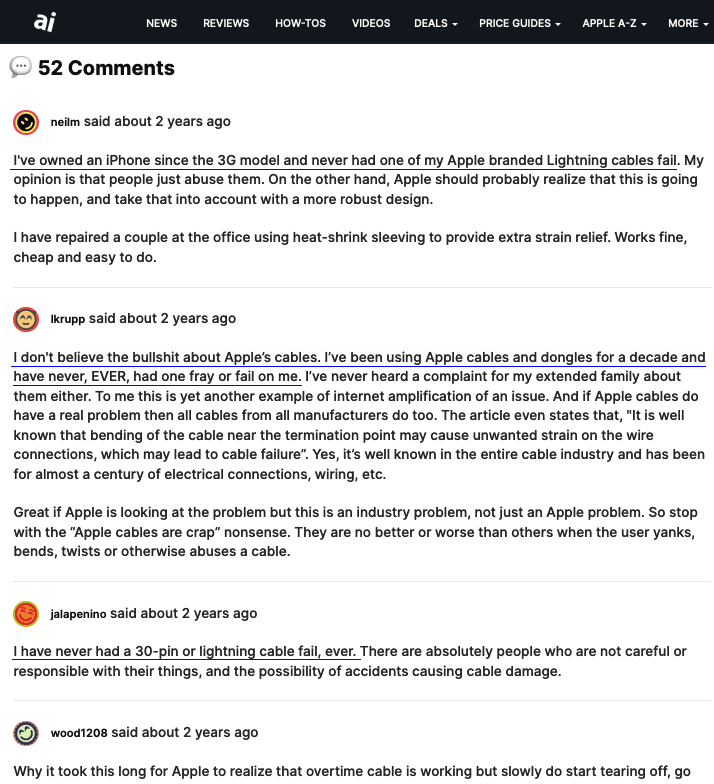Click lkrupp's avatar icon
714x784 pixels.
coord(26,319)
